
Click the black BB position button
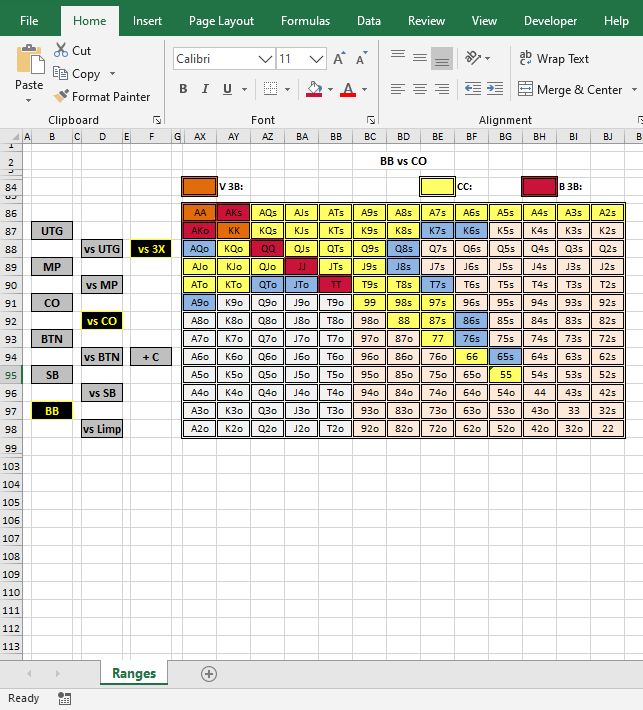[52, 411]
